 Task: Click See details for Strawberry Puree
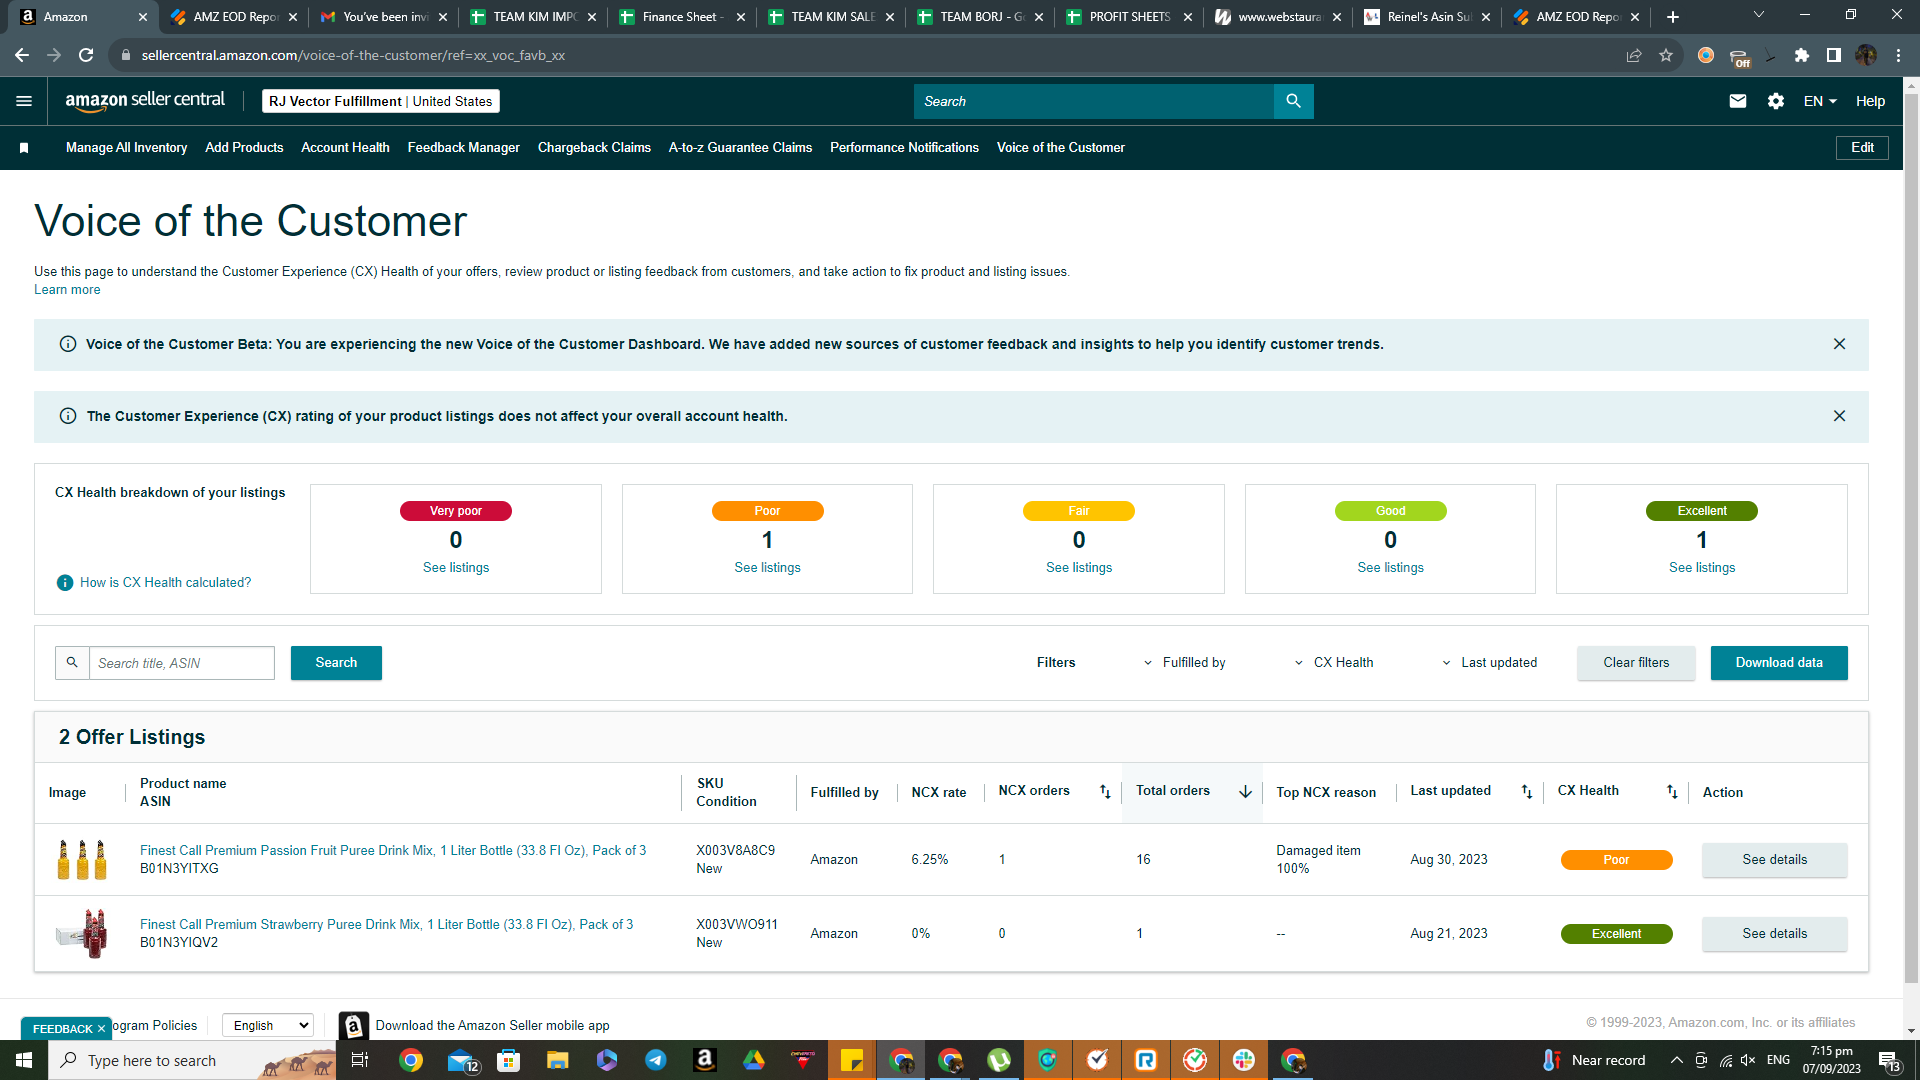coord(1774,934)
